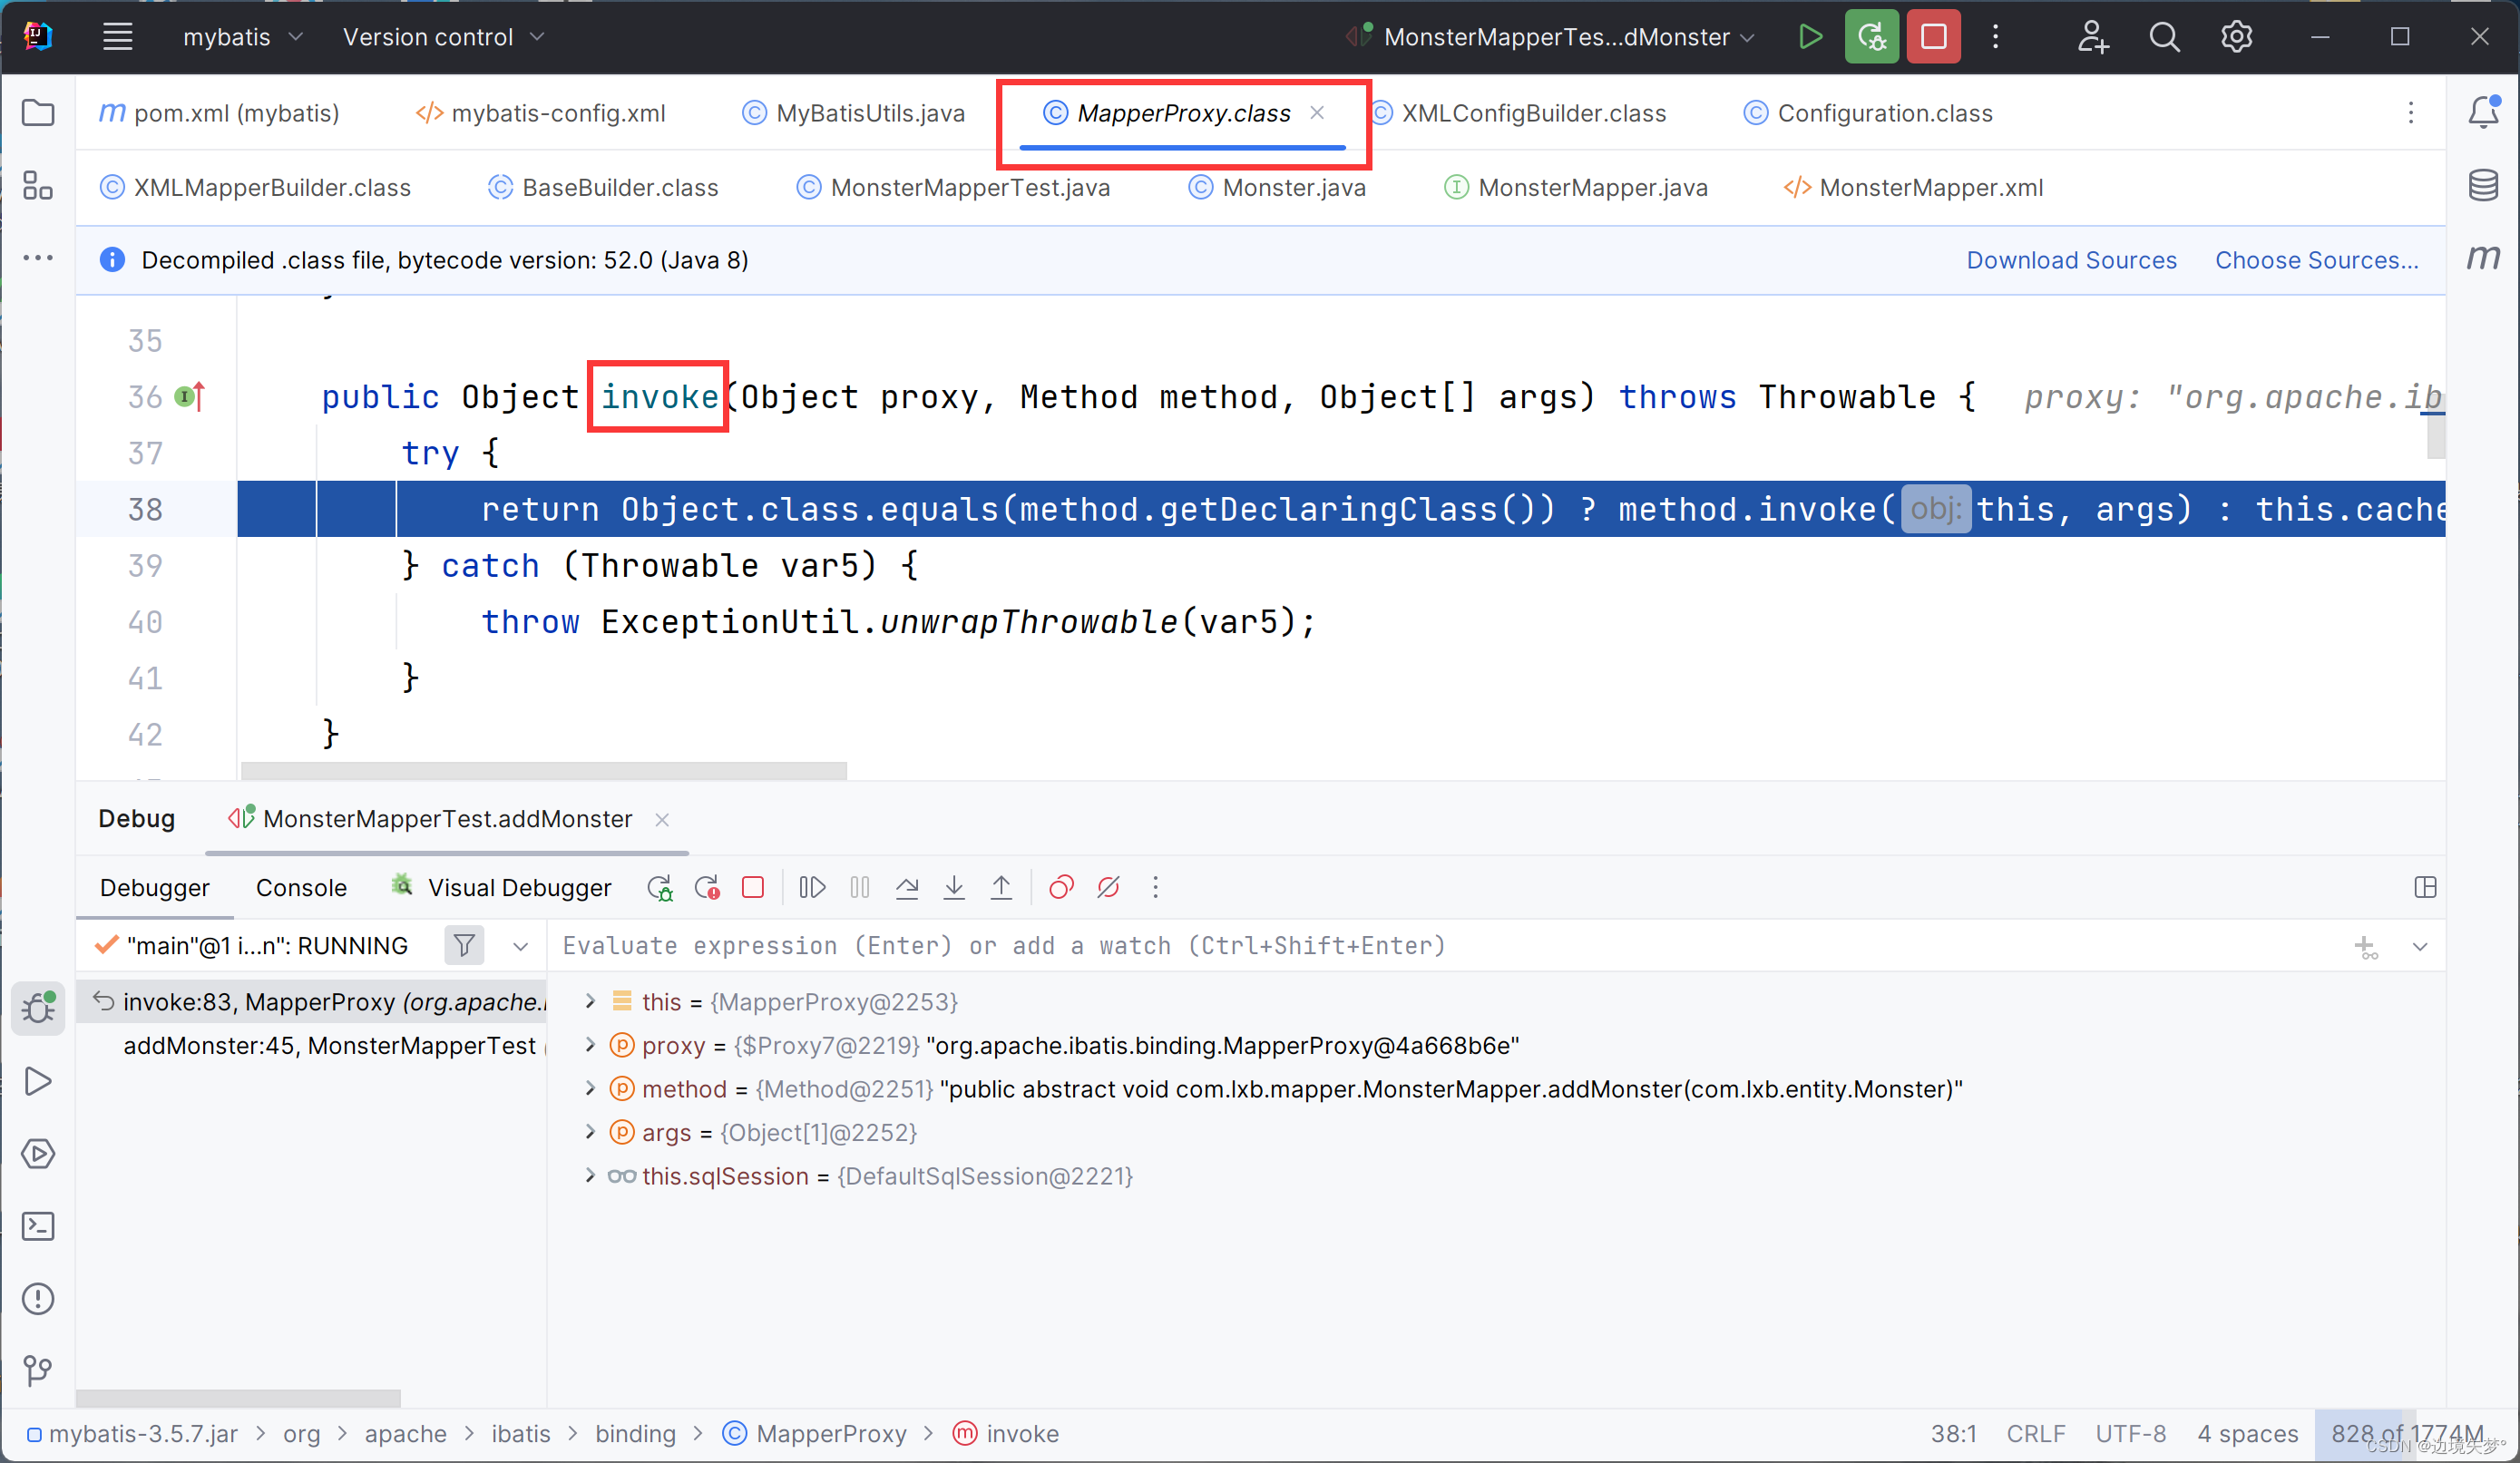Click Choose Sources... link
Screen dimensions: 2520x1463
[x=2316, y=260]
